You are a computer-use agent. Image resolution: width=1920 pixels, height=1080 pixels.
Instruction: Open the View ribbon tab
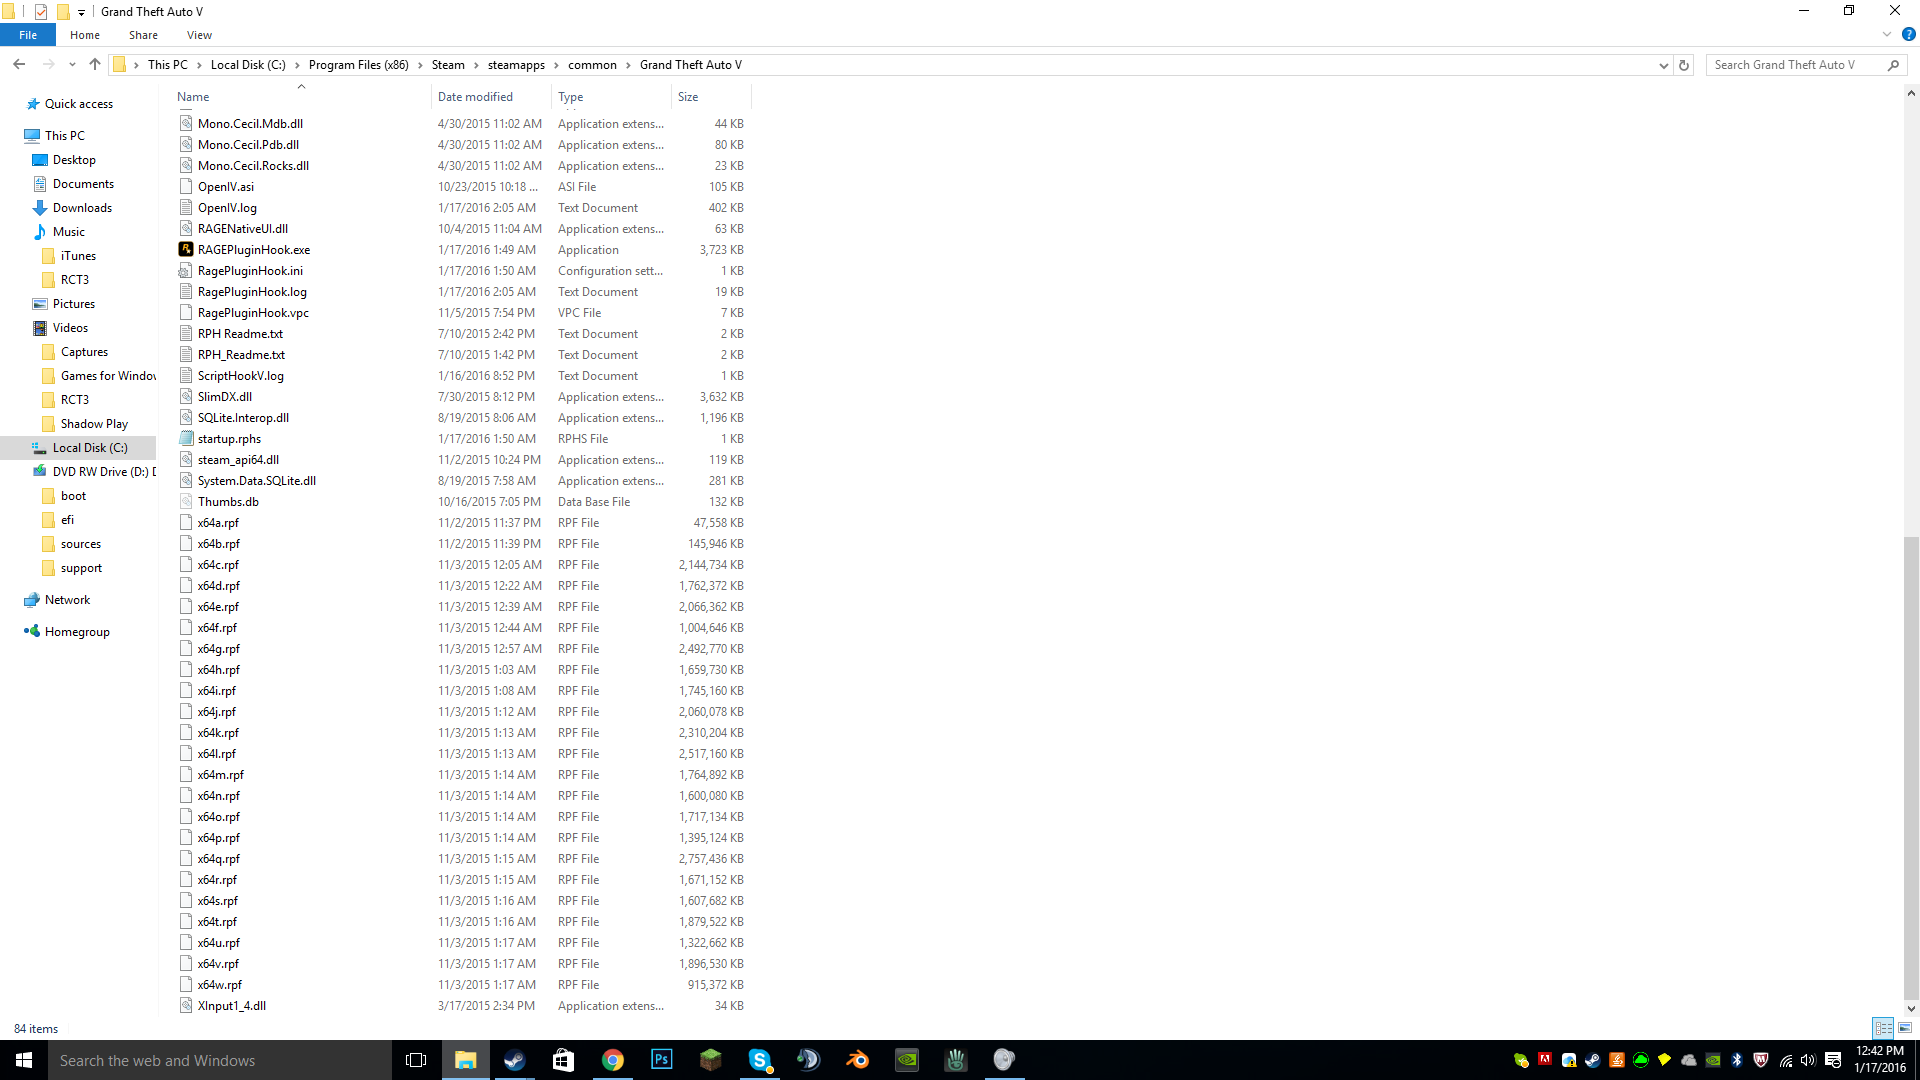click(199, 35)
